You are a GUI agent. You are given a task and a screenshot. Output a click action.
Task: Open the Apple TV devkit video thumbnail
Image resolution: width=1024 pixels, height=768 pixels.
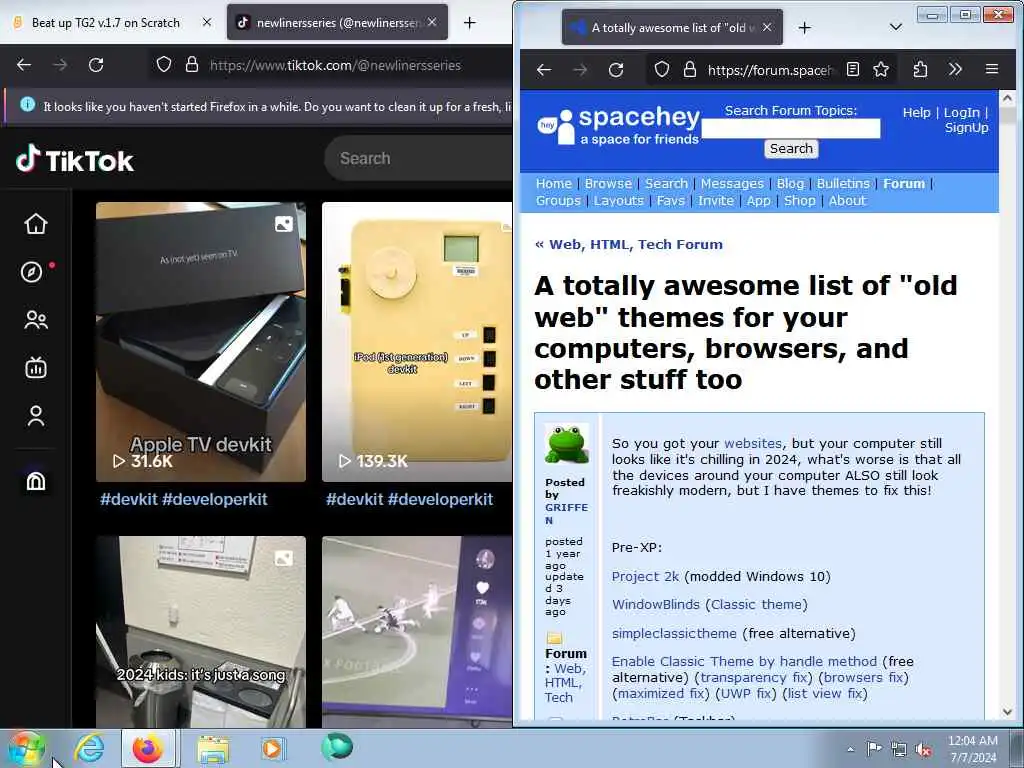[200, 342]
